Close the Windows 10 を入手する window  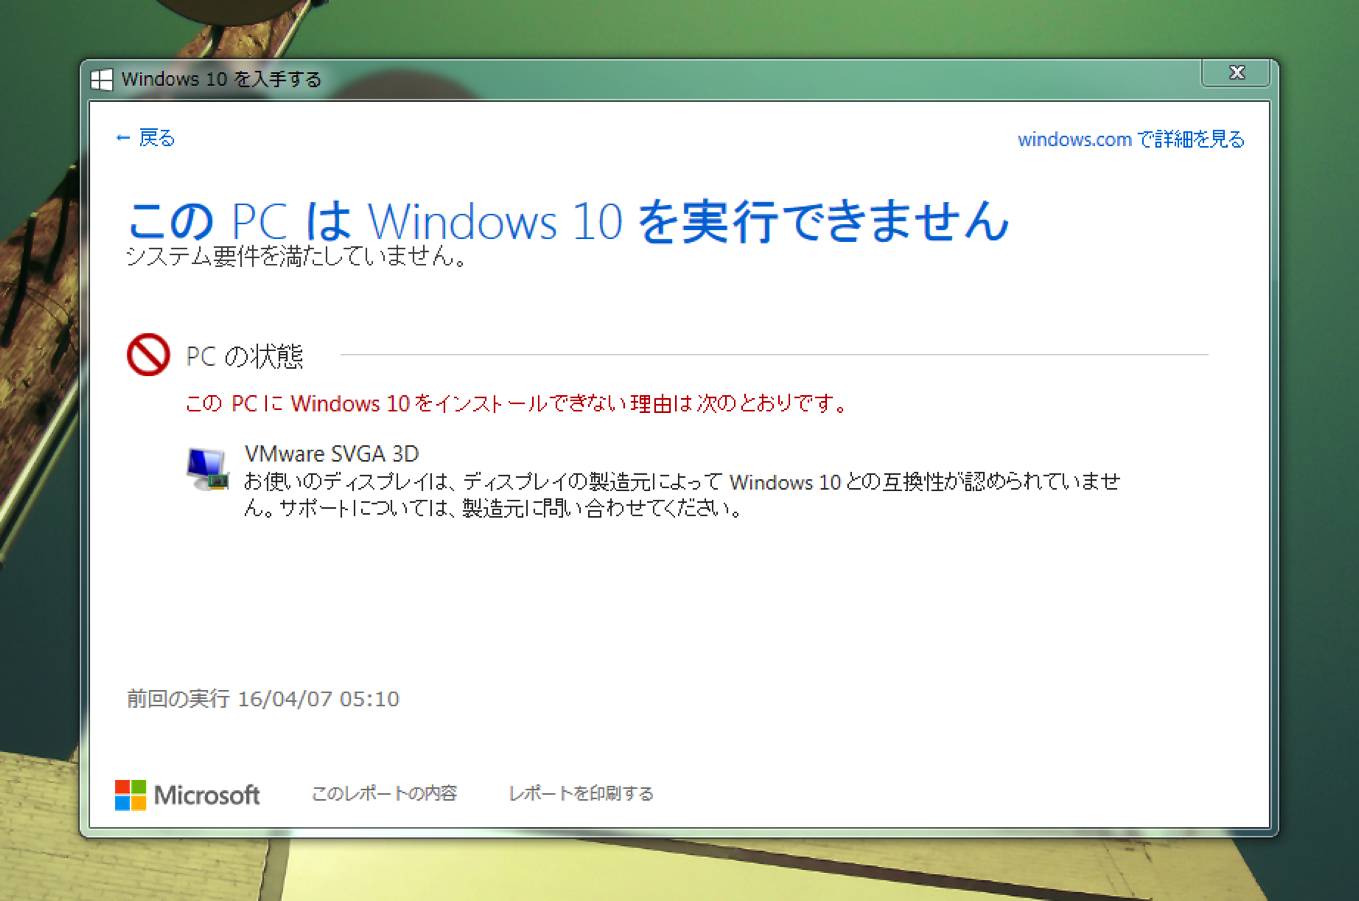pyautogui.click(x=1237, y=73)
